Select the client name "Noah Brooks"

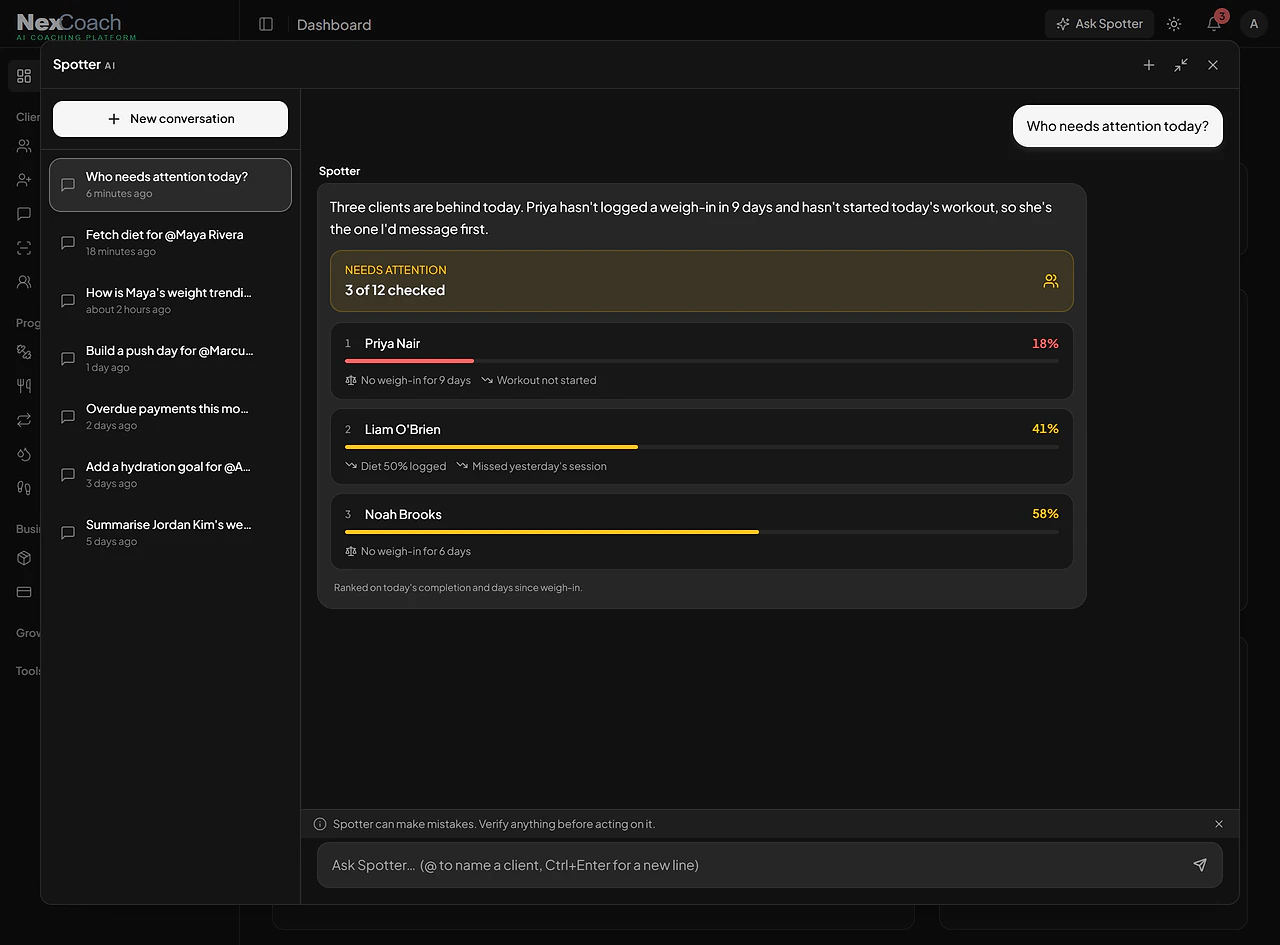403,515
